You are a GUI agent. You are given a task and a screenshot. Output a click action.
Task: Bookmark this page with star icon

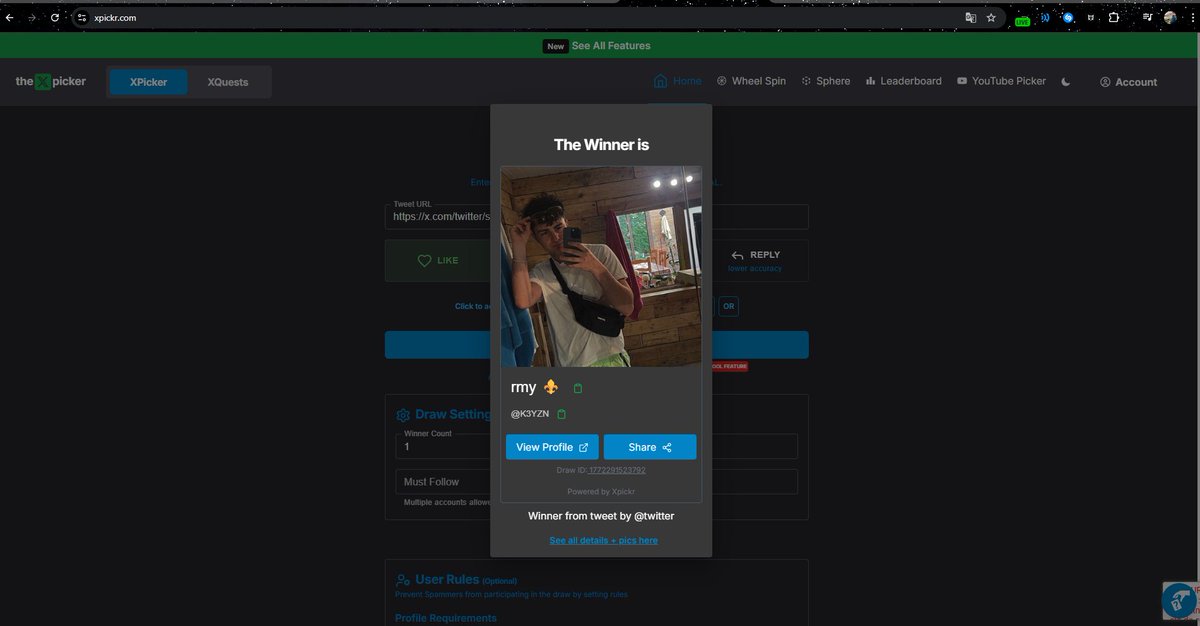[991, 18]
